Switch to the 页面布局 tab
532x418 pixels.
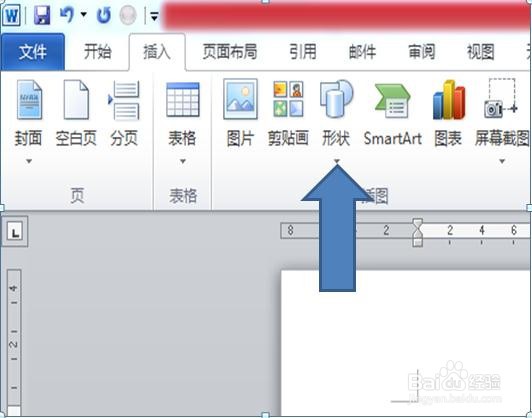(x=230, y=52)
